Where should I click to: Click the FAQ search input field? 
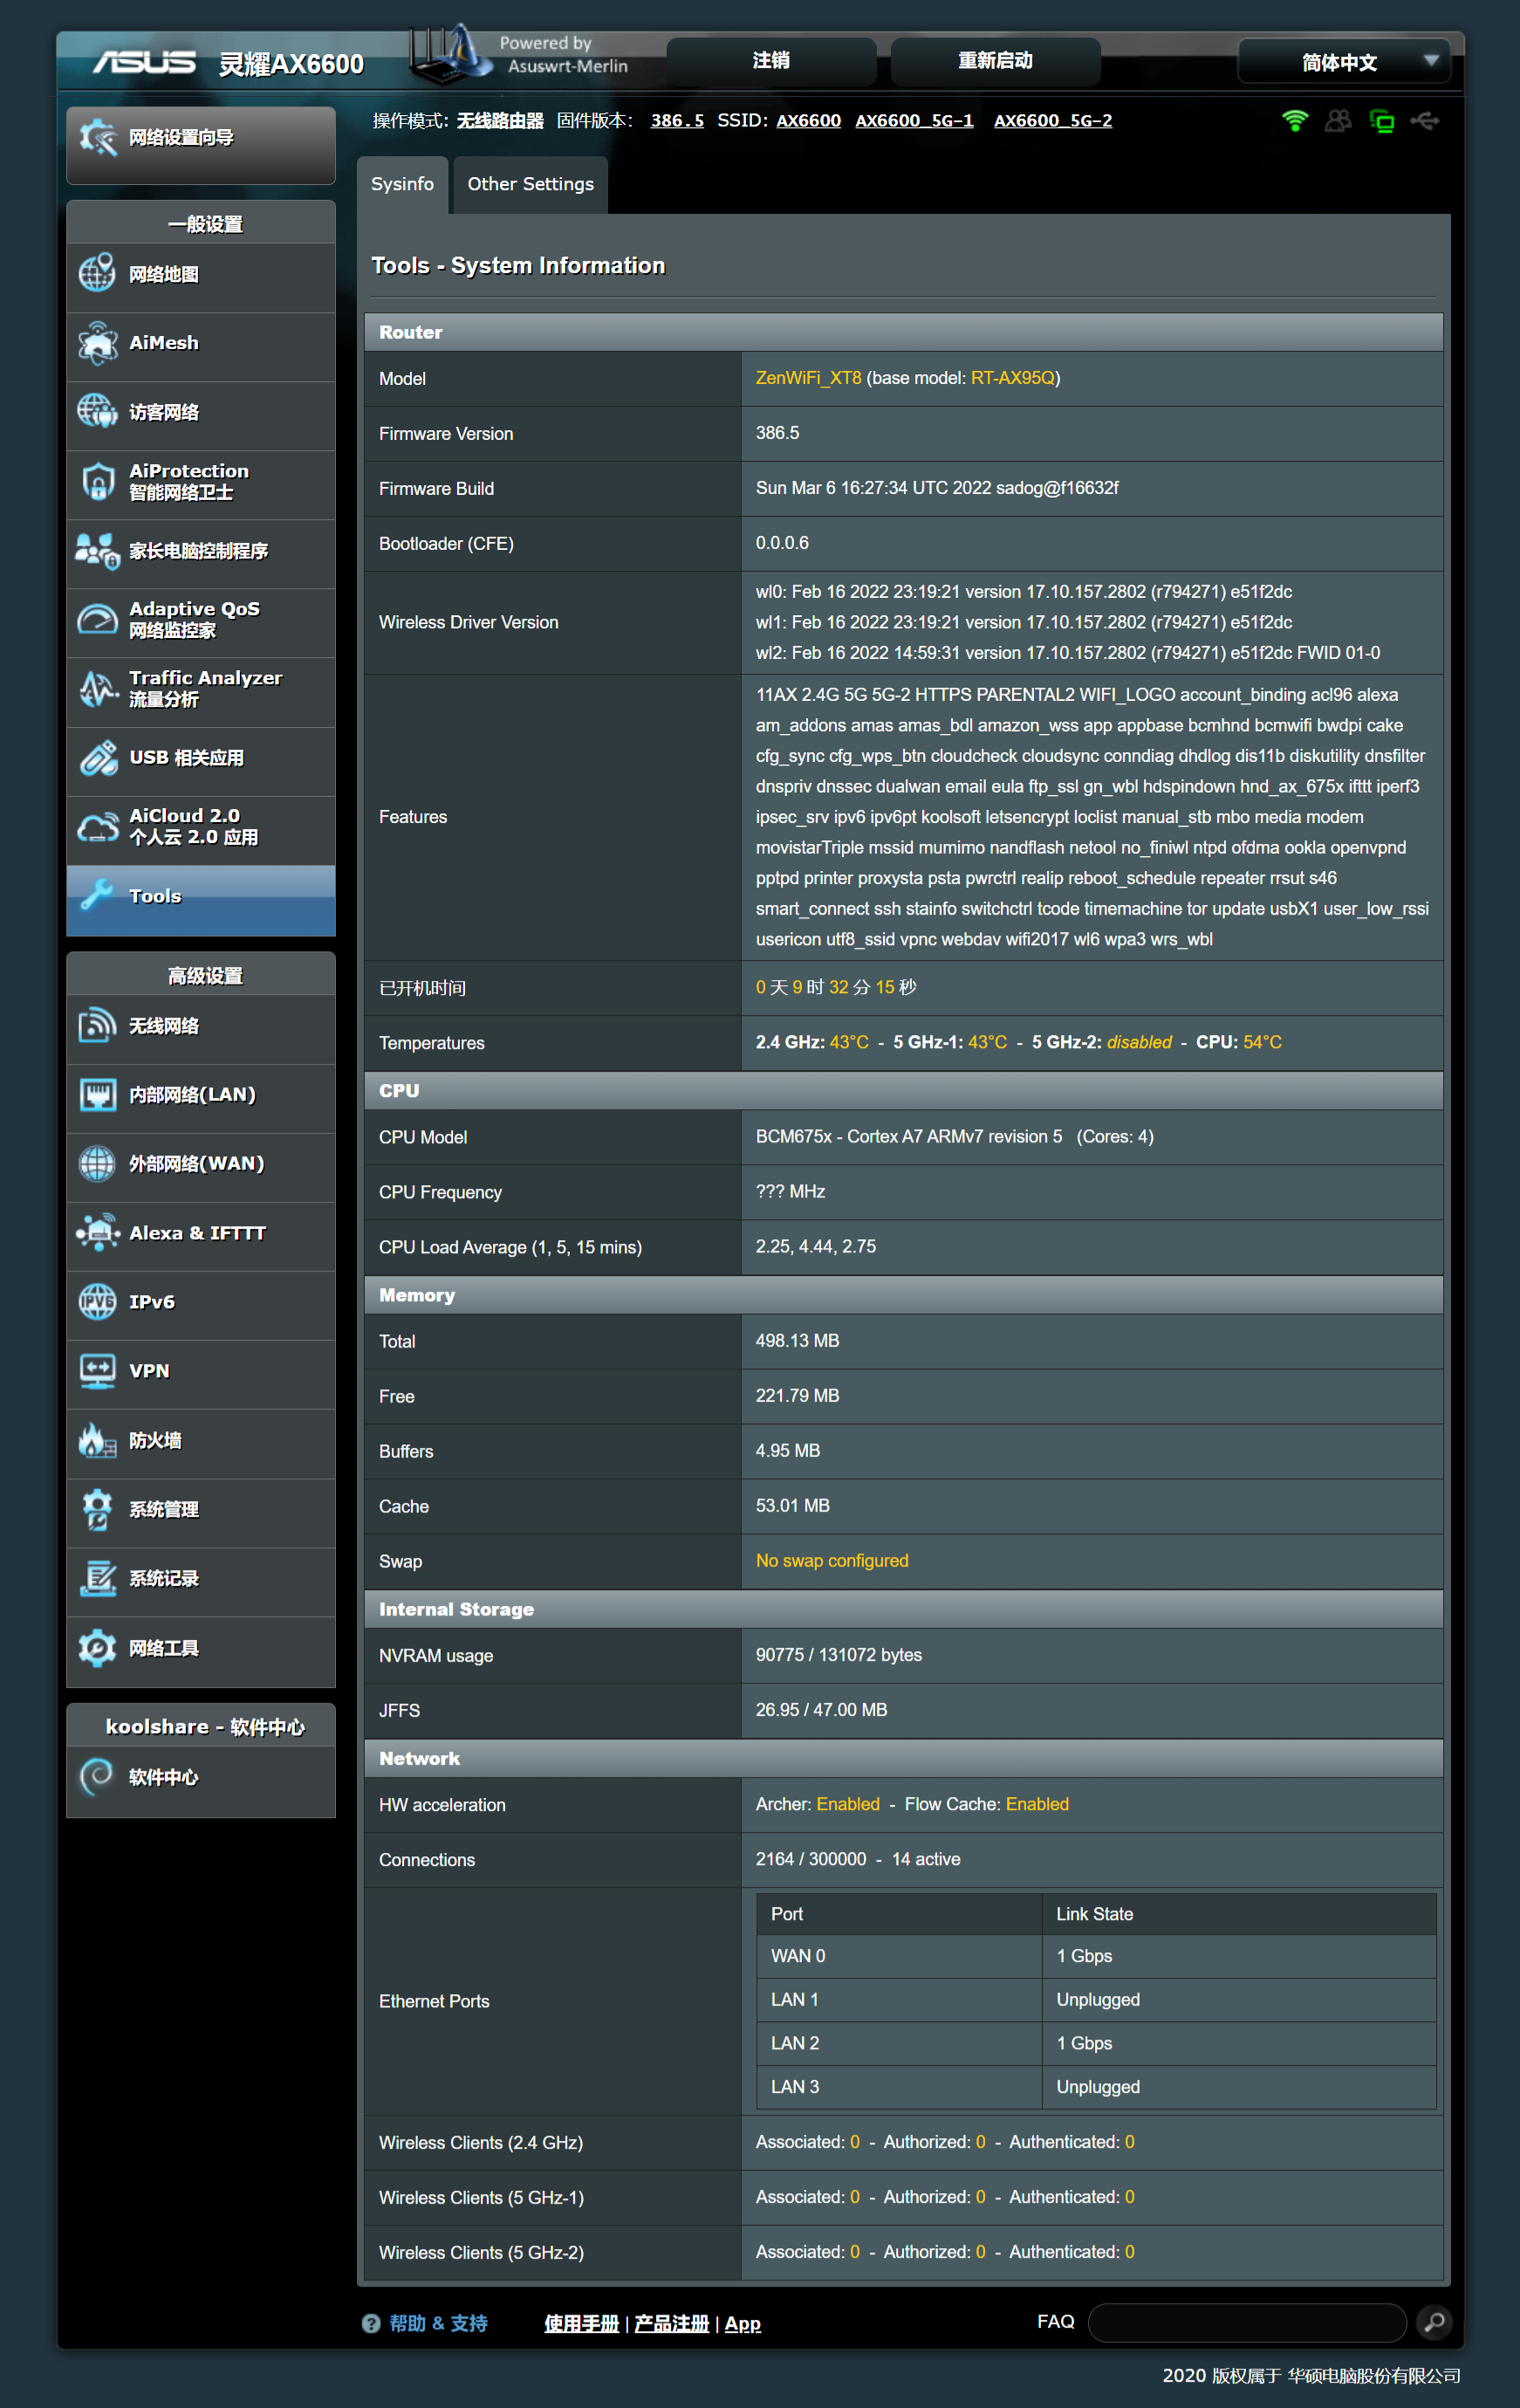pyautogui.click(x=1247, y=2322)
